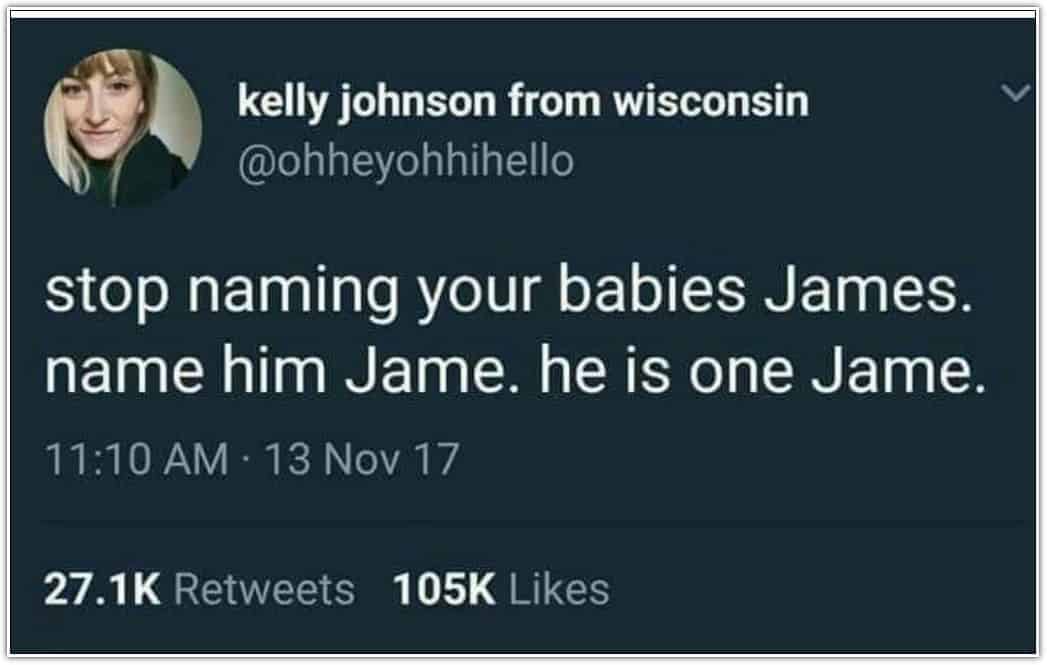Open the 11:10 AM timestamp

point(137,459)
